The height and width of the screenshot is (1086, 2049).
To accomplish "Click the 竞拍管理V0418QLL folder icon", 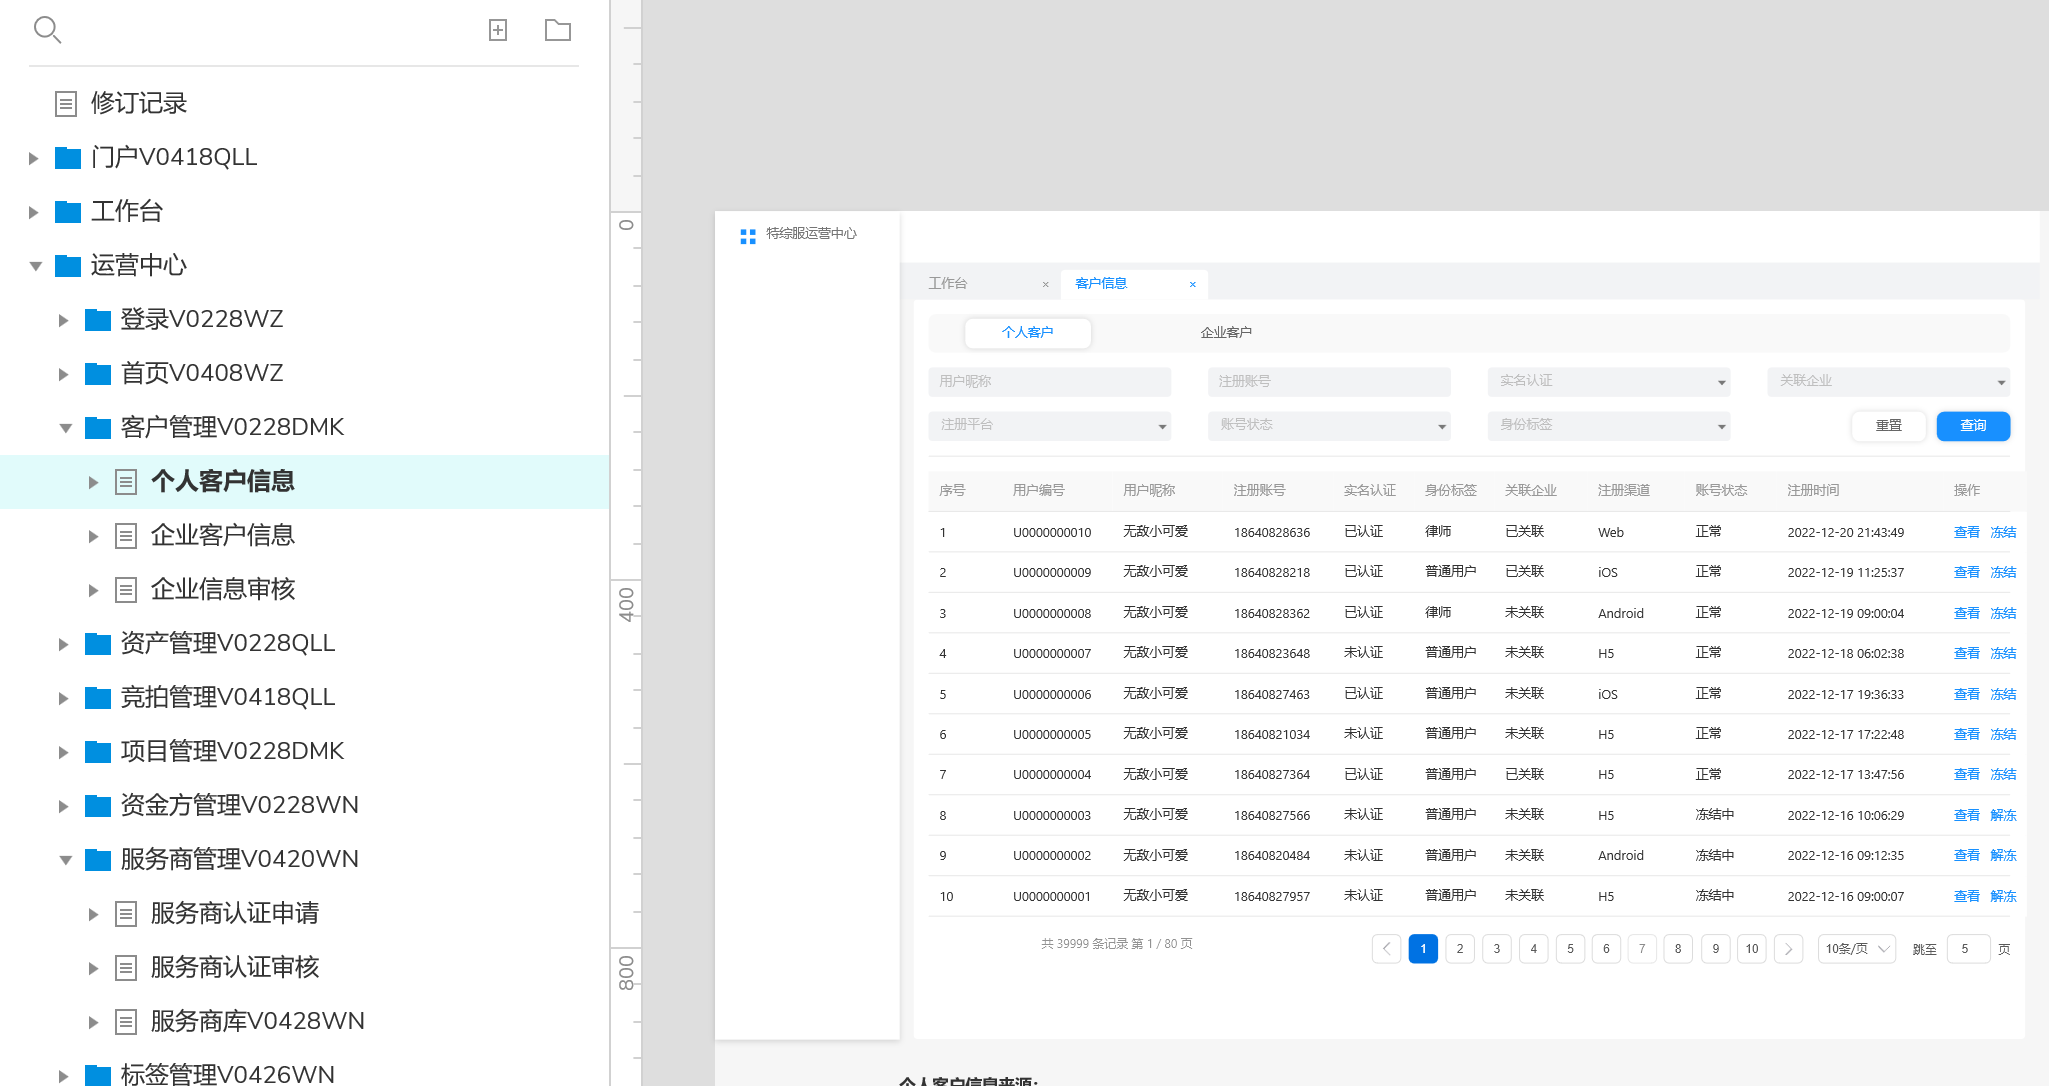I will pyautogui.click(x=98, y=697).
